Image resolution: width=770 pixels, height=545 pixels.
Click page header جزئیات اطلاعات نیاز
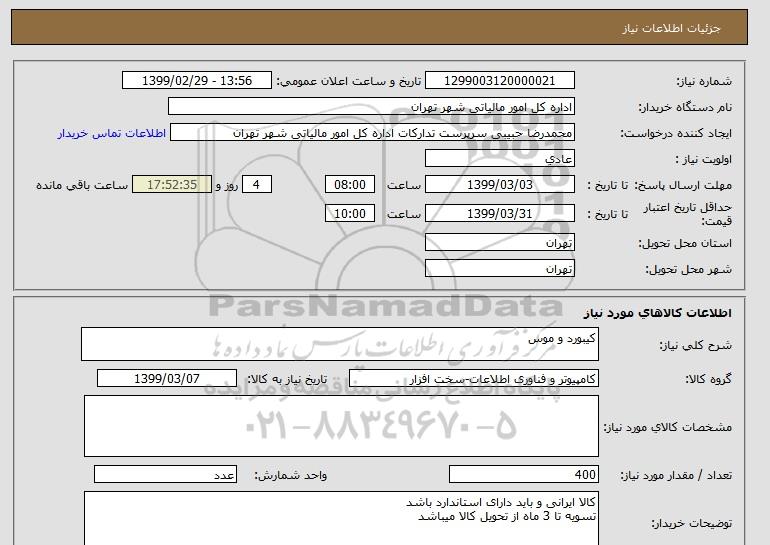671,28
